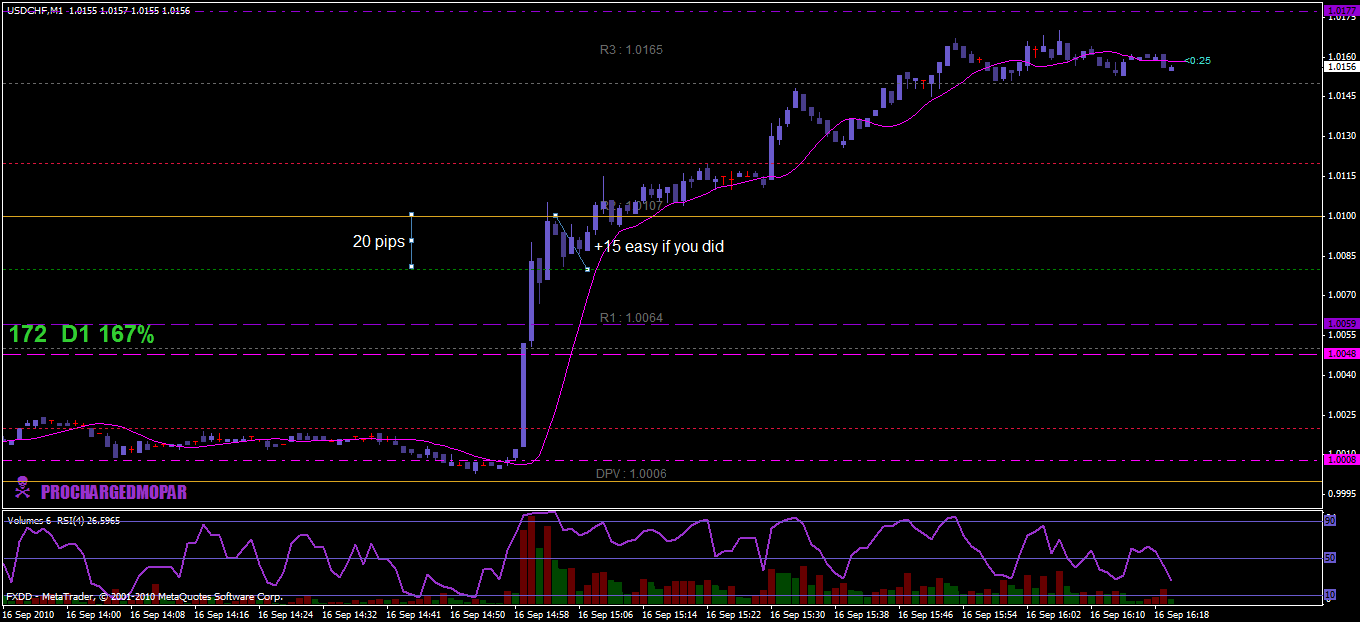Click the '<0:25' candle countdown timer

point(1197,60)
